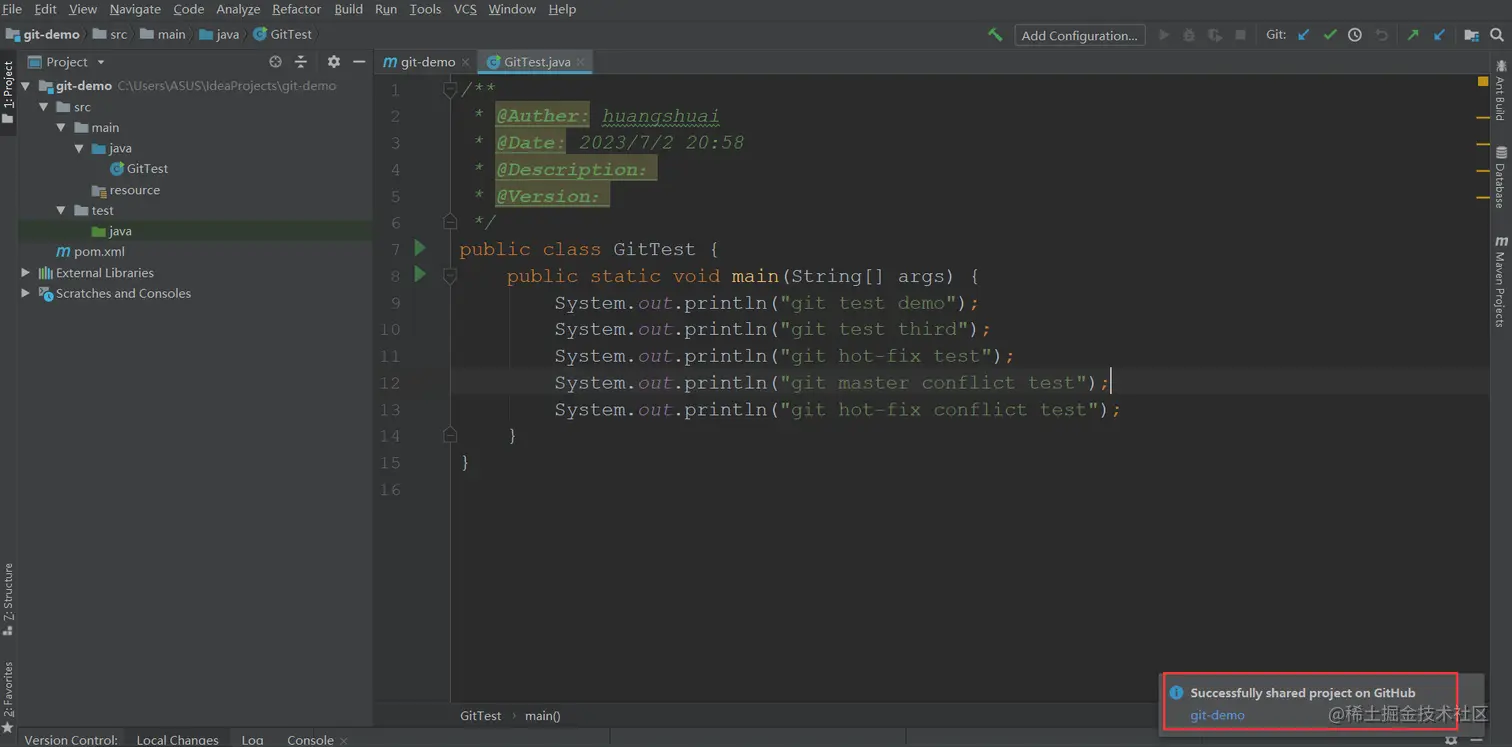This screenshot has height=747, width=1512.
Task: Click the grayed-out Debug bug icon
Action: (1189, 35)
